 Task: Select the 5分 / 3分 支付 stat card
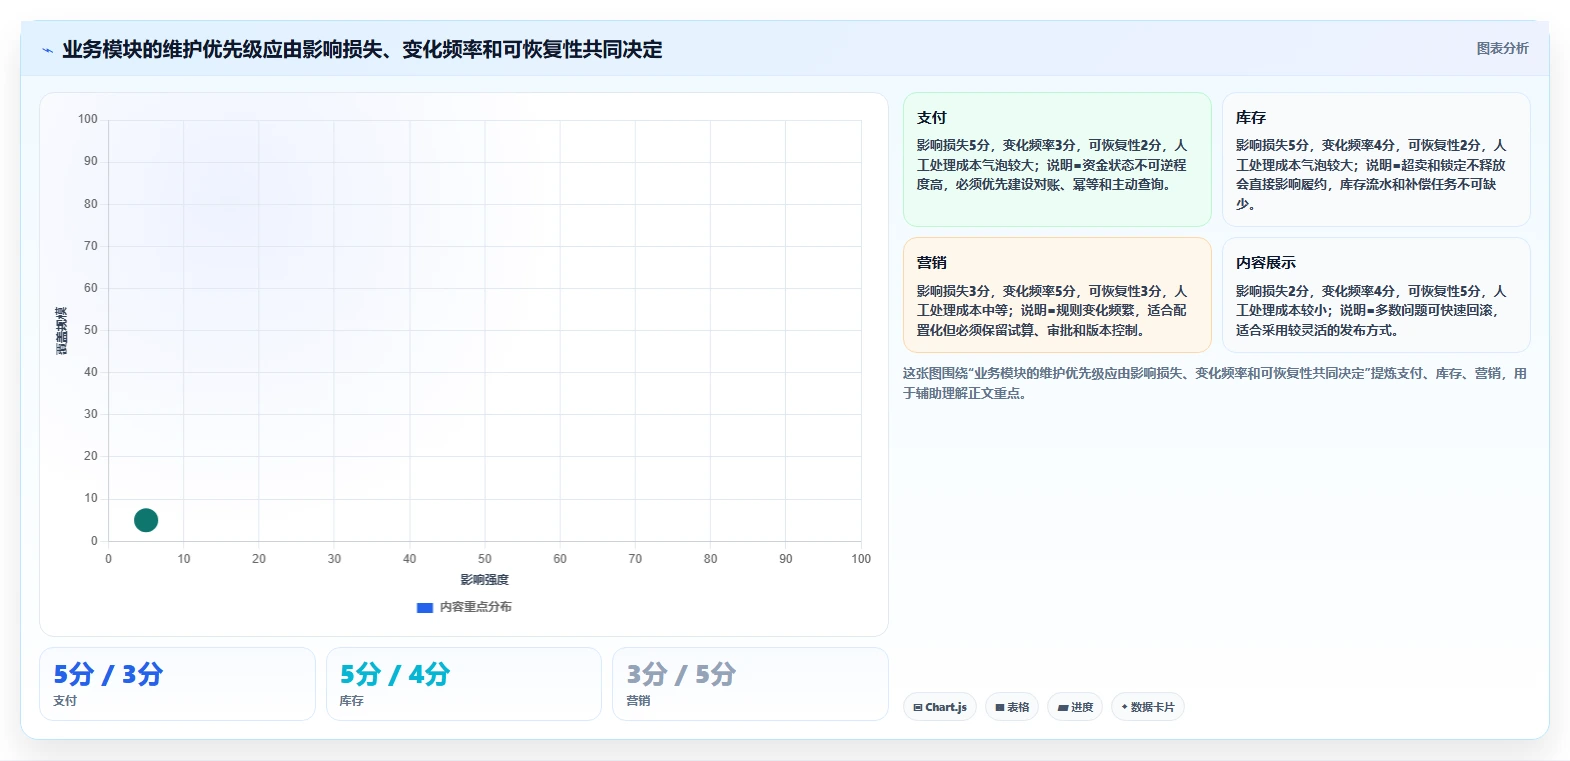(x=177, y=684)
